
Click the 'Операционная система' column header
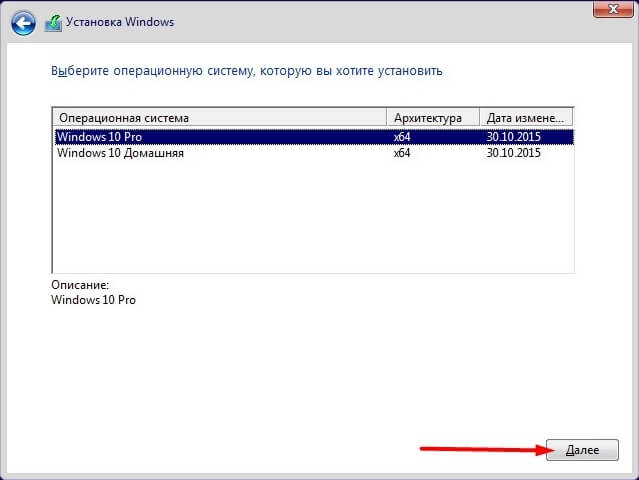pyautogui.click(x=218, y=117)
